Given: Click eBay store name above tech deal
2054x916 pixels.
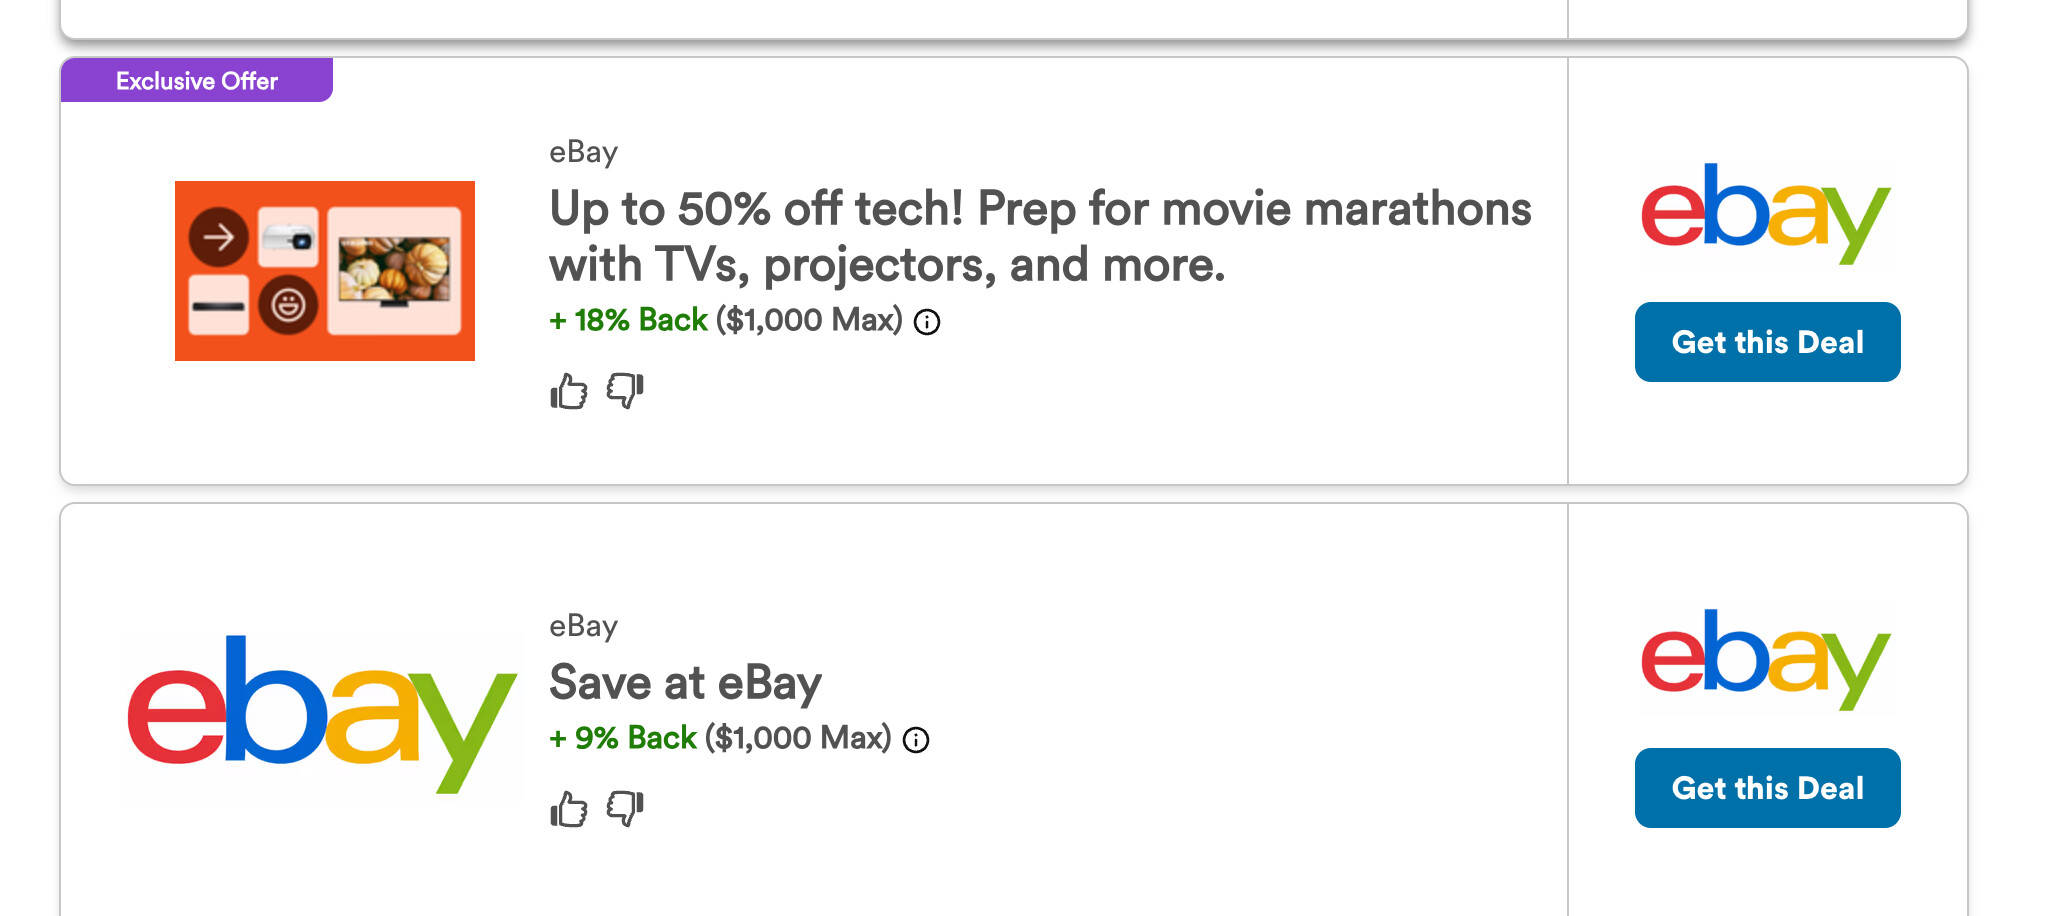Looking at the screenshot, I should pyautogui.click(x=583, y=152).
